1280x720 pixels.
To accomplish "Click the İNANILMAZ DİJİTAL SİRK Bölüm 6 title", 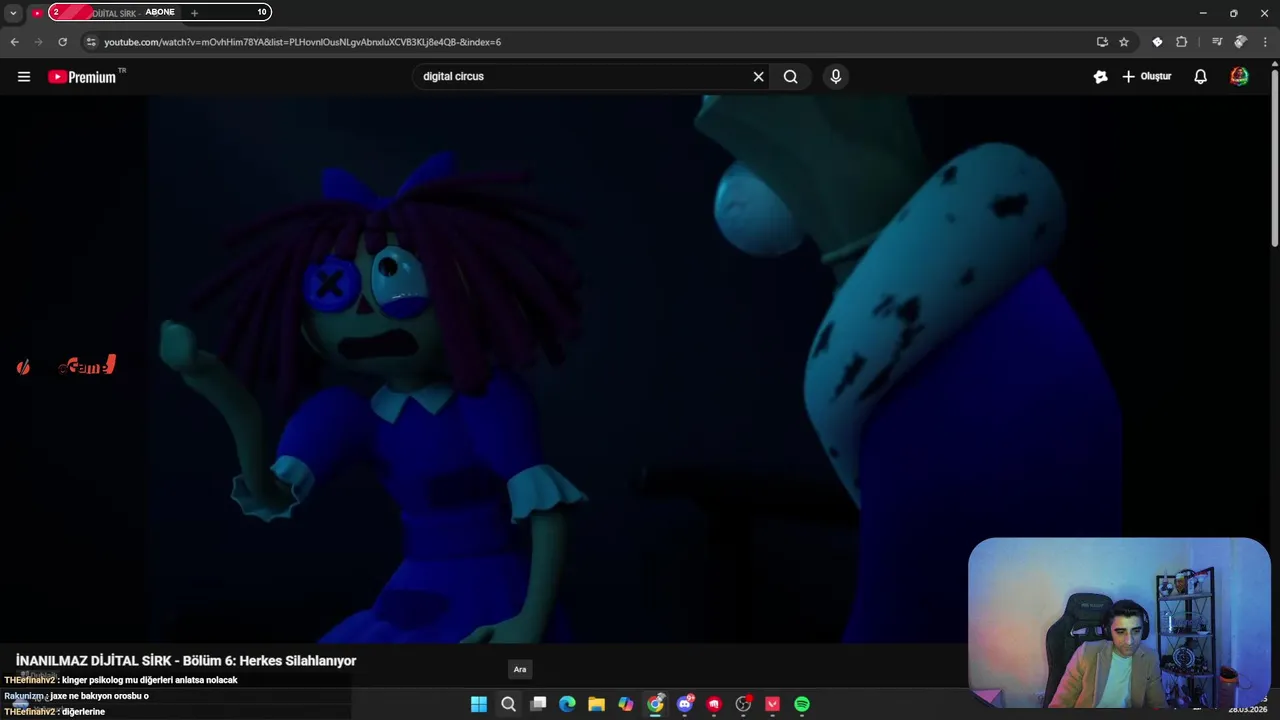I will pyautogui.click(x=186, y=661).
